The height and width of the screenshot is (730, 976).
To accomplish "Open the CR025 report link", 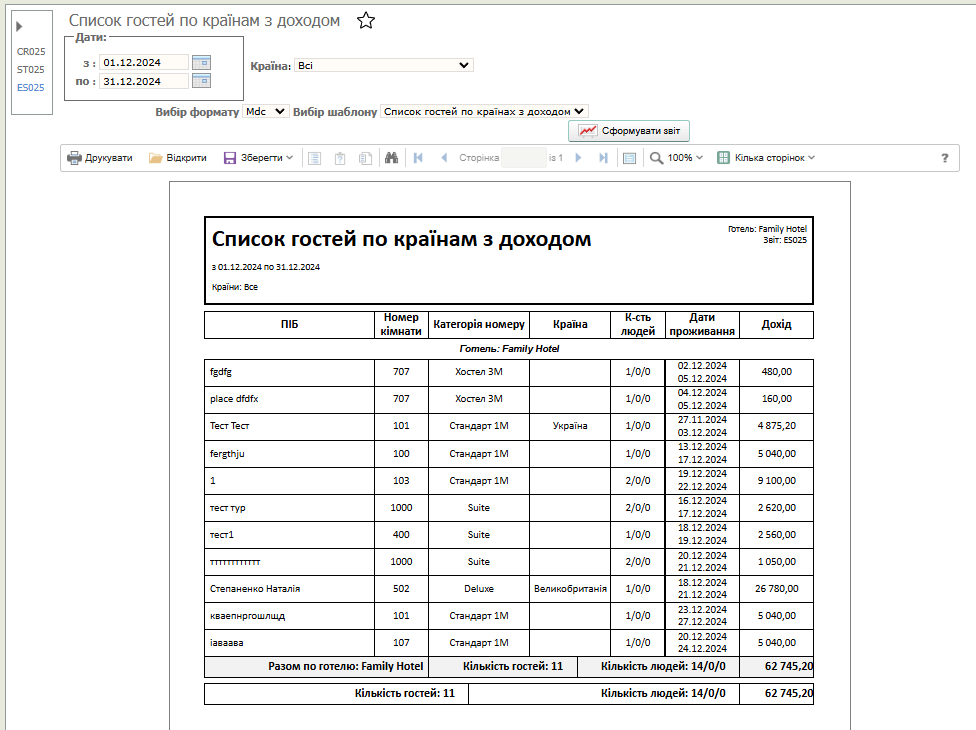I will point(31,52).
